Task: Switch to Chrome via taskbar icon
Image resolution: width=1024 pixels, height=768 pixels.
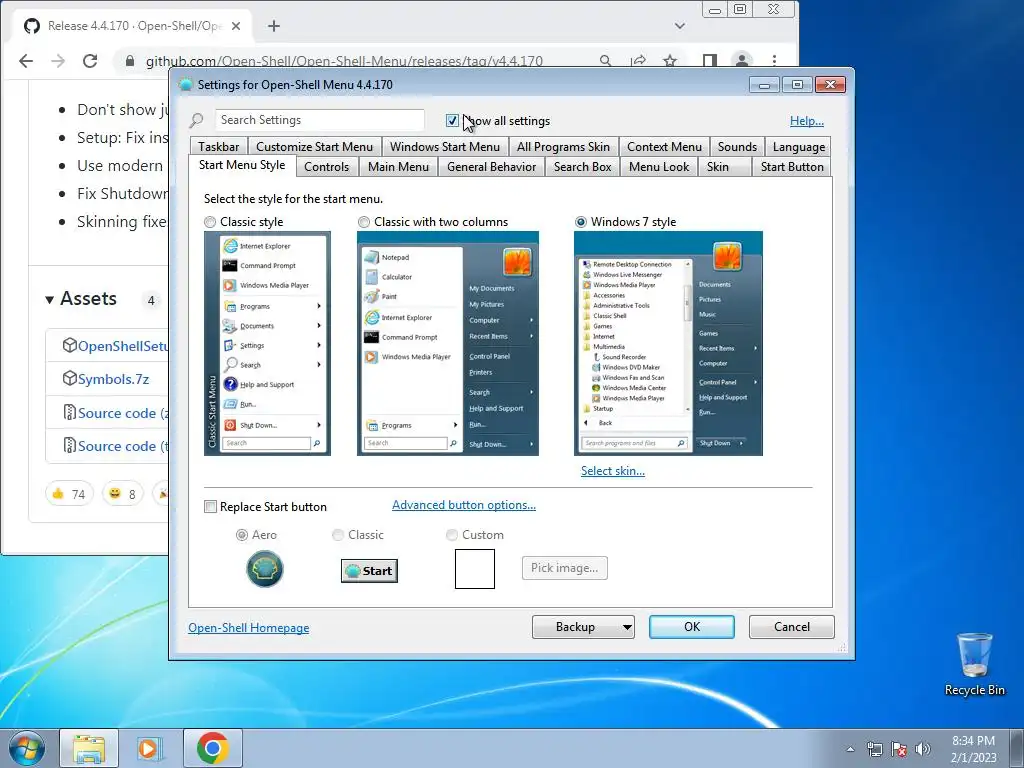Action: tap(212, 748)
